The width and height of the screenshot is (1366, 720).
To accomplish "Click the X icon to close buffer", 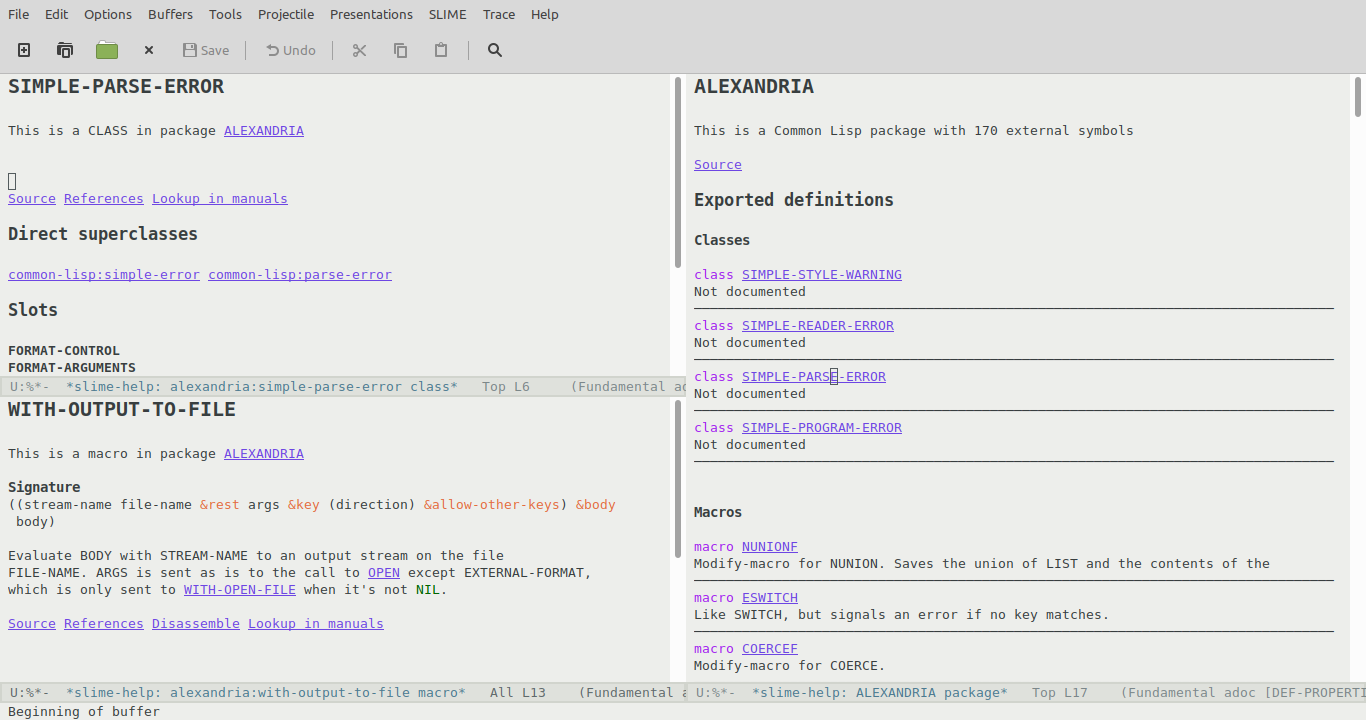I will (x=149, y=50).
